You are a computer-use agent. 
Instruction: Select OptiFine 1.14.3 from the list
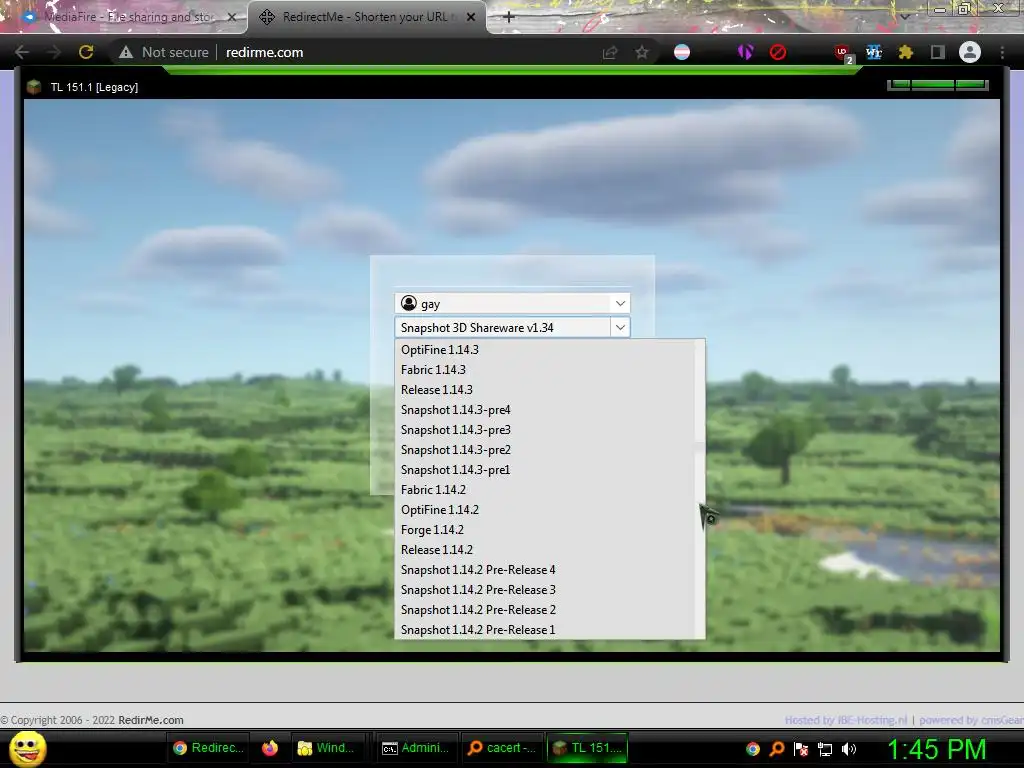pyautogui.click(x=545, y=349)
